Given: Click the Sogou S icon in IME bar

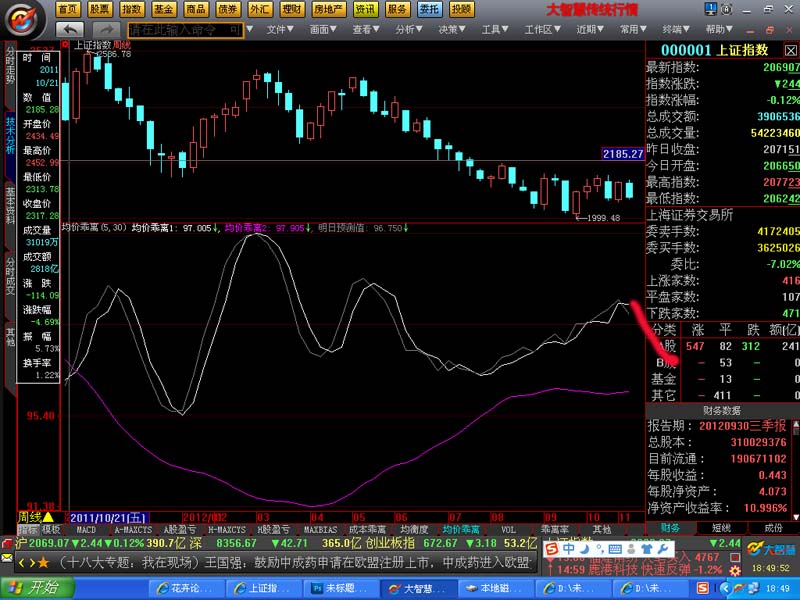Looking at the screenshot, I should 551,549.
